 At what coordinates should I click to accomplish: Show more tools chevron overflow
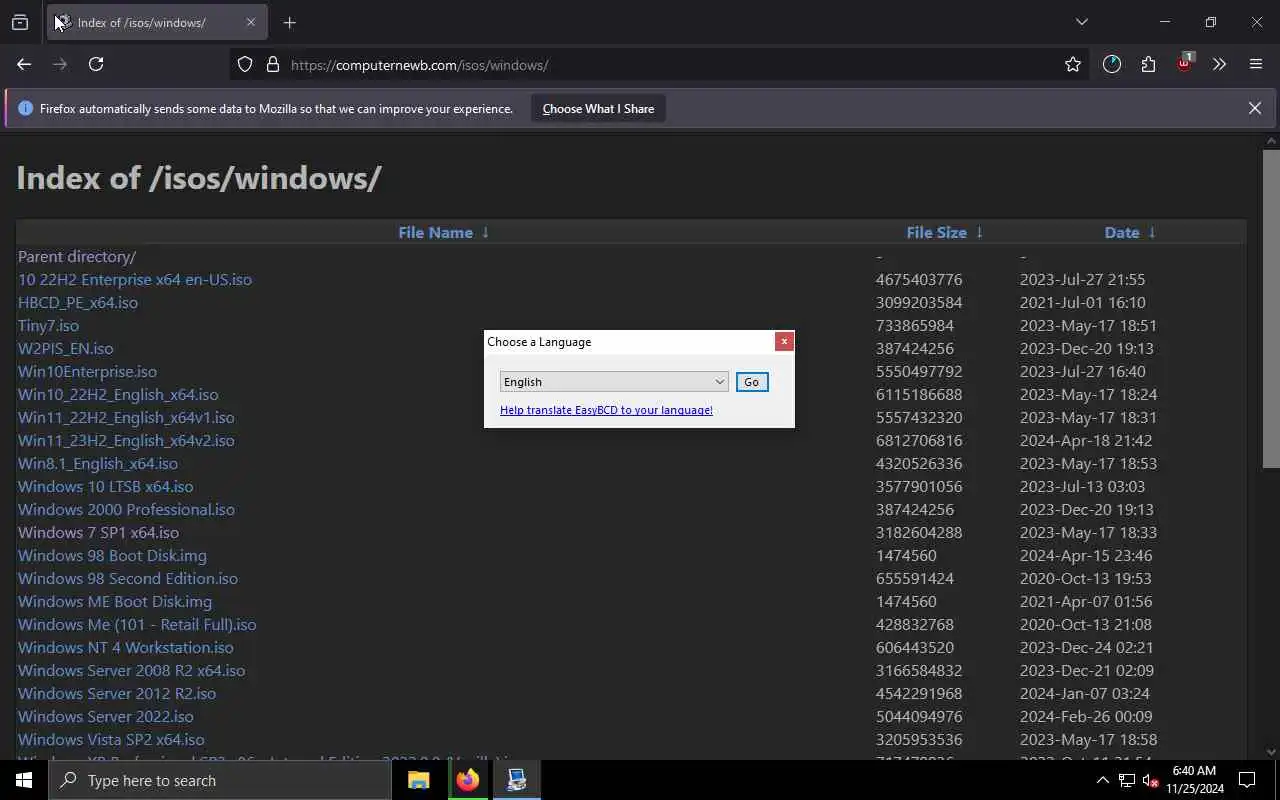tap(1219, 64)
